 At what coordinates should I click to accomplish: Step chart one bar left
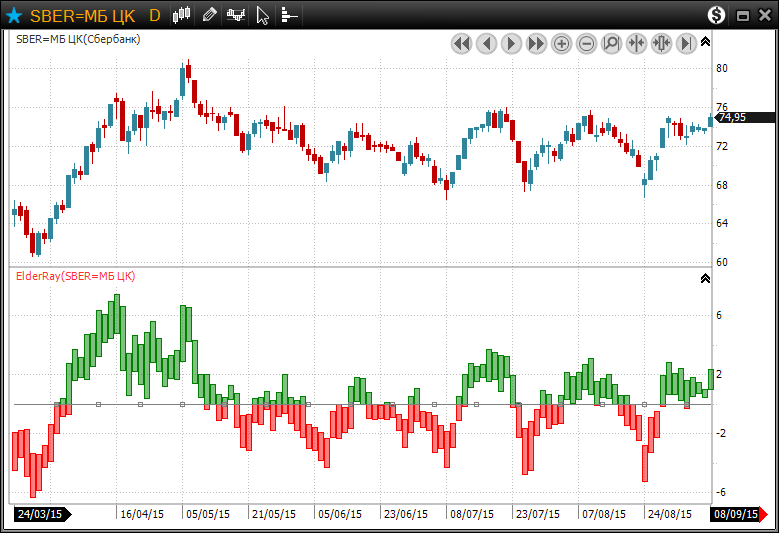pos(486,43)
